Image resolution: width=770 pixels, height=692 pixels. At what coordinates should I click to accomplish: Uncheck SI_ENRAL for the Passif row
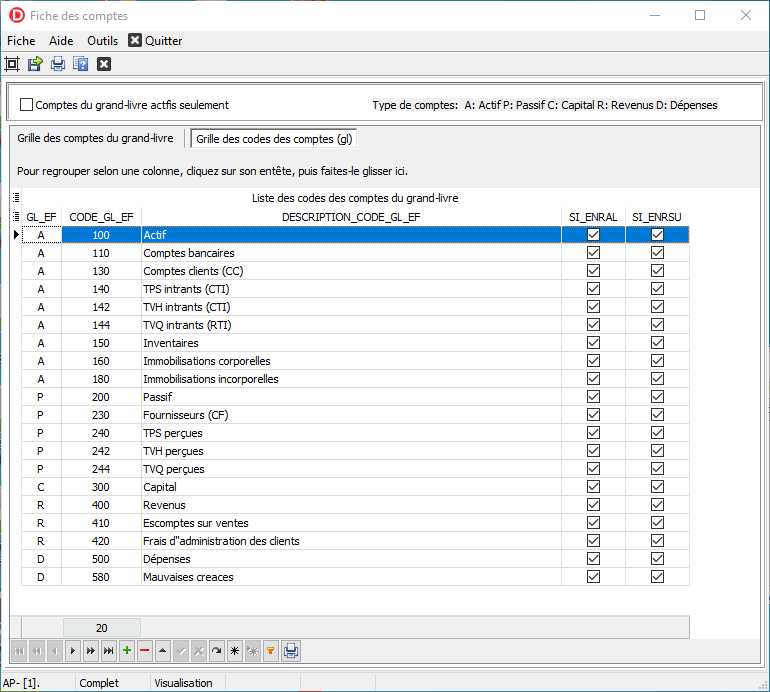tap(593, 397)
